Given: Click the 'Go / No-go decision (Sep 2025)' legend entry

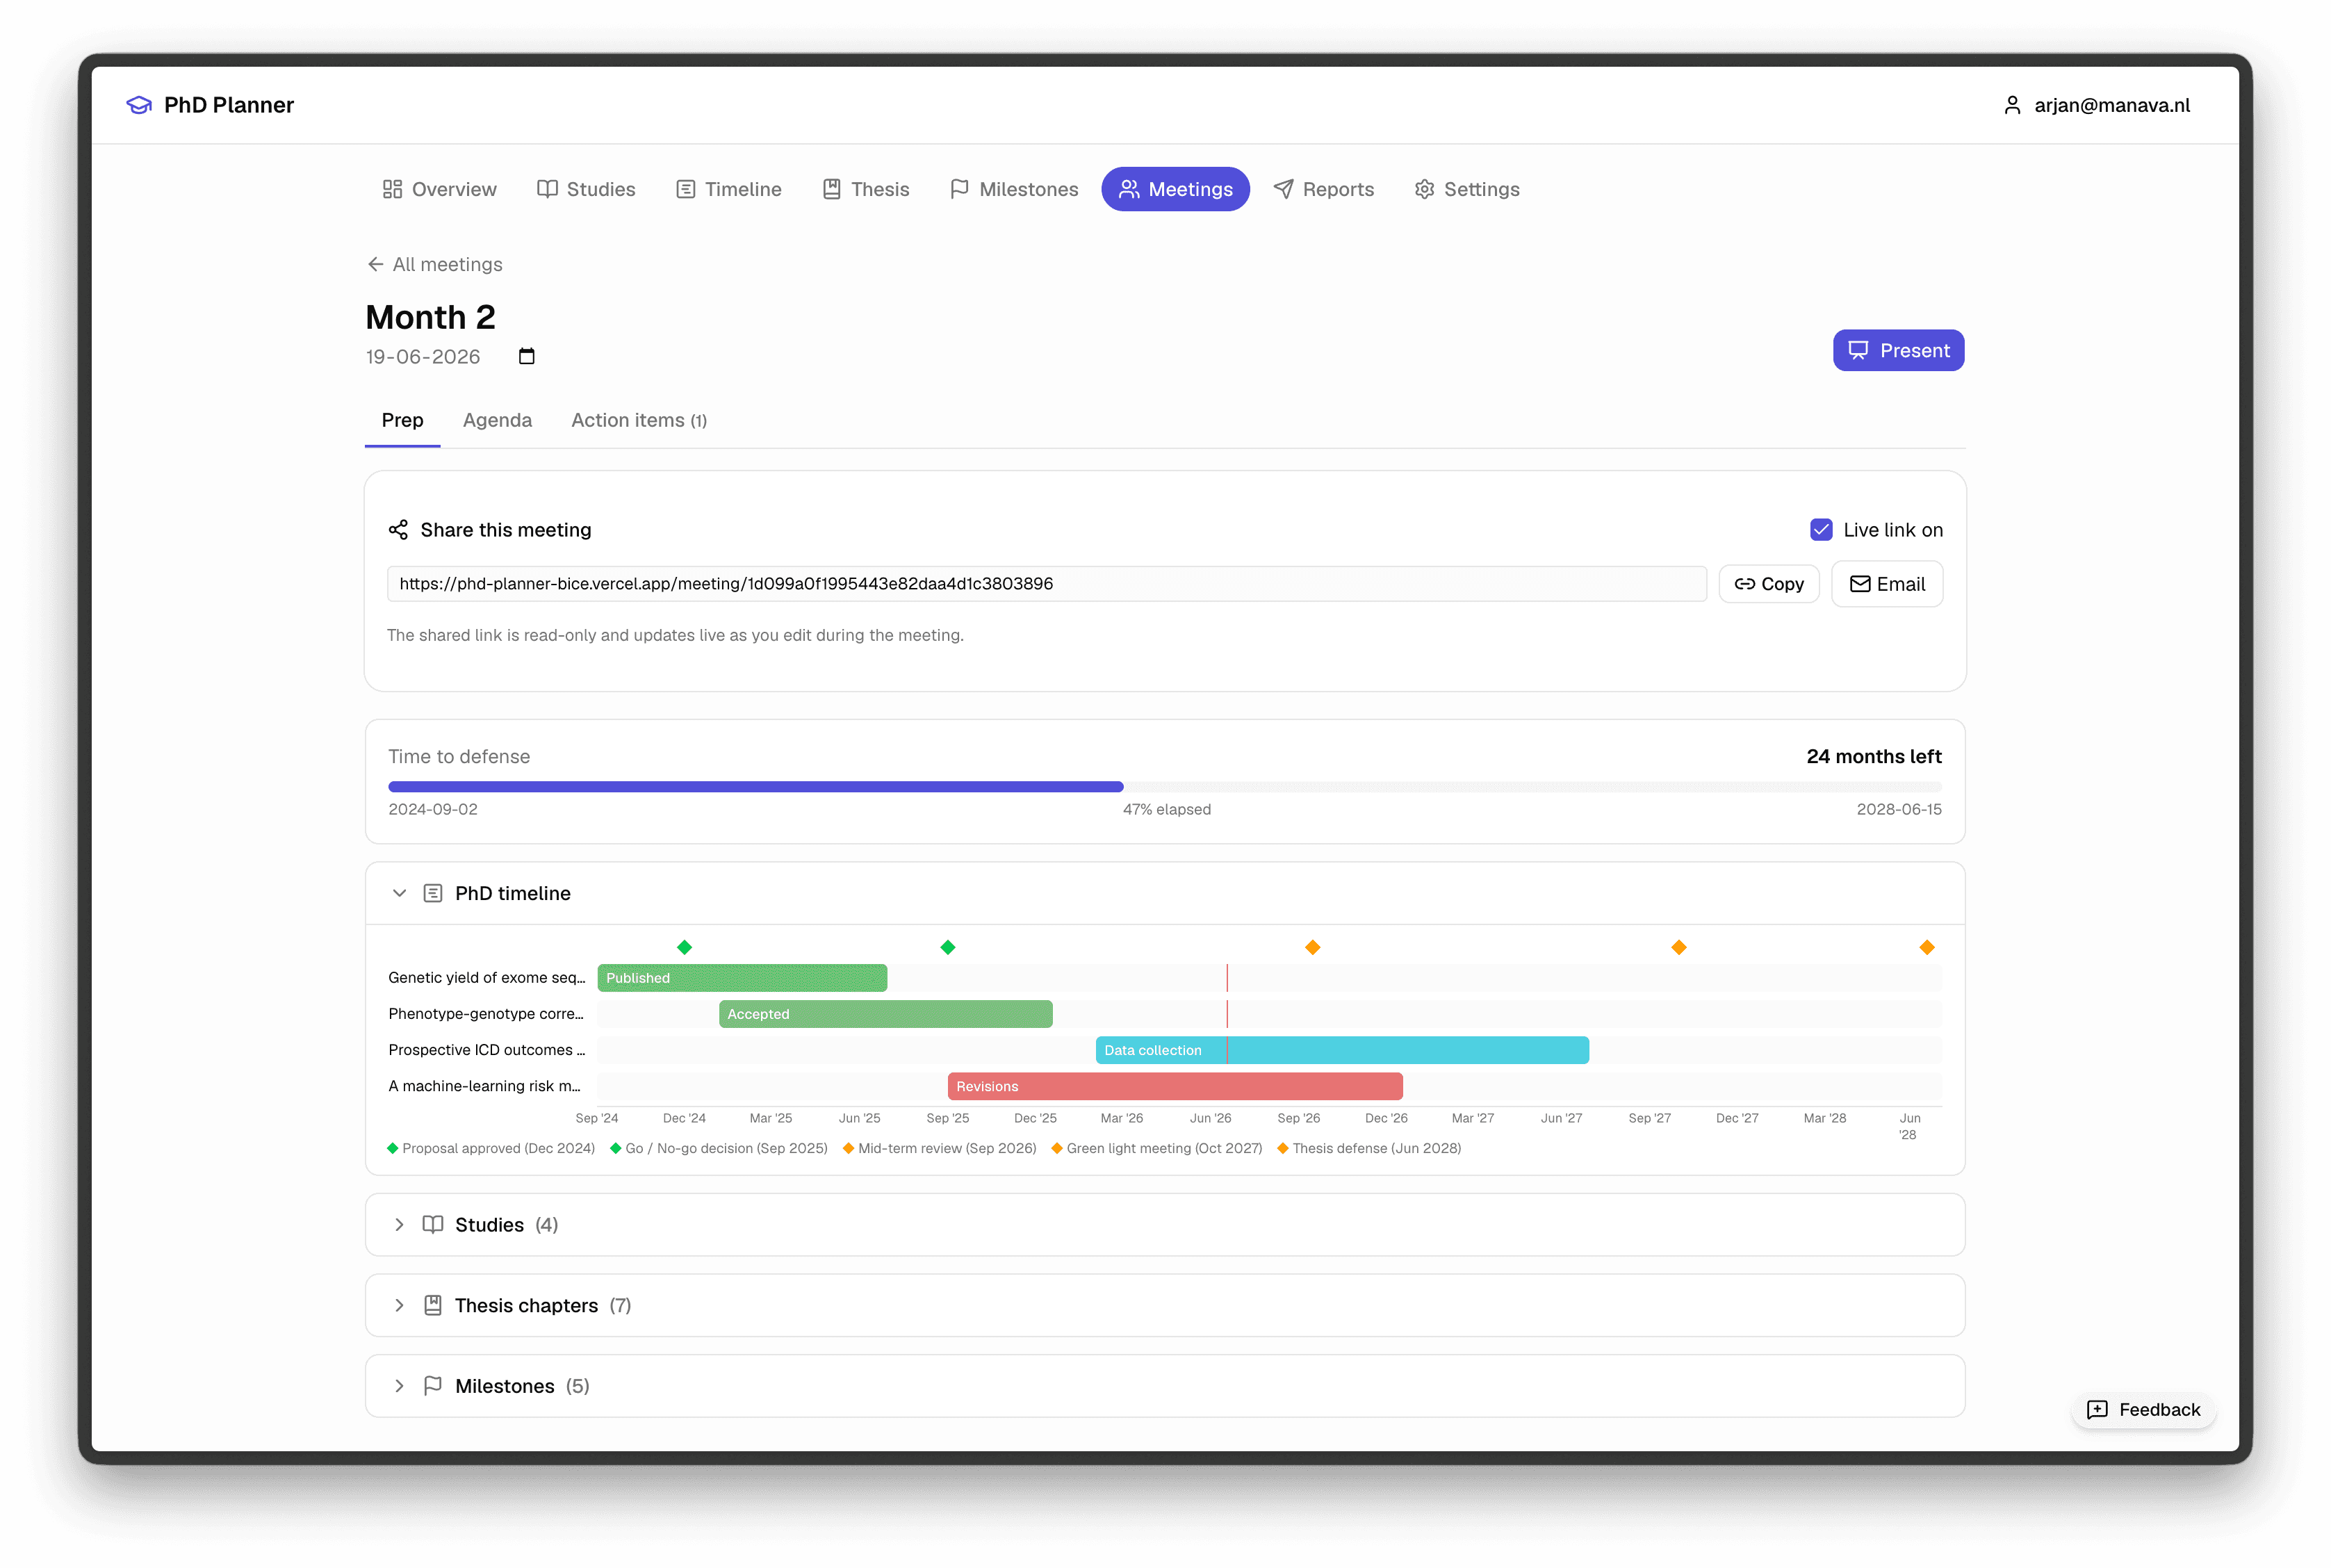Looking at the screenshot, I should (719, 1148).
